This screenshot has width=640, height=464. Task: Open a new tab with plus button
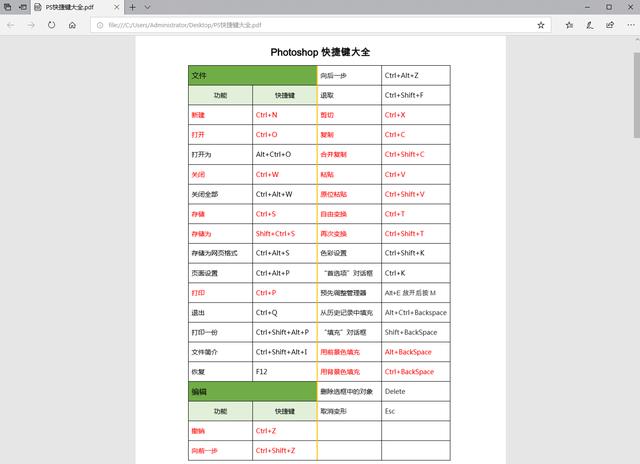pyautogui.click(x=132, y=7)
